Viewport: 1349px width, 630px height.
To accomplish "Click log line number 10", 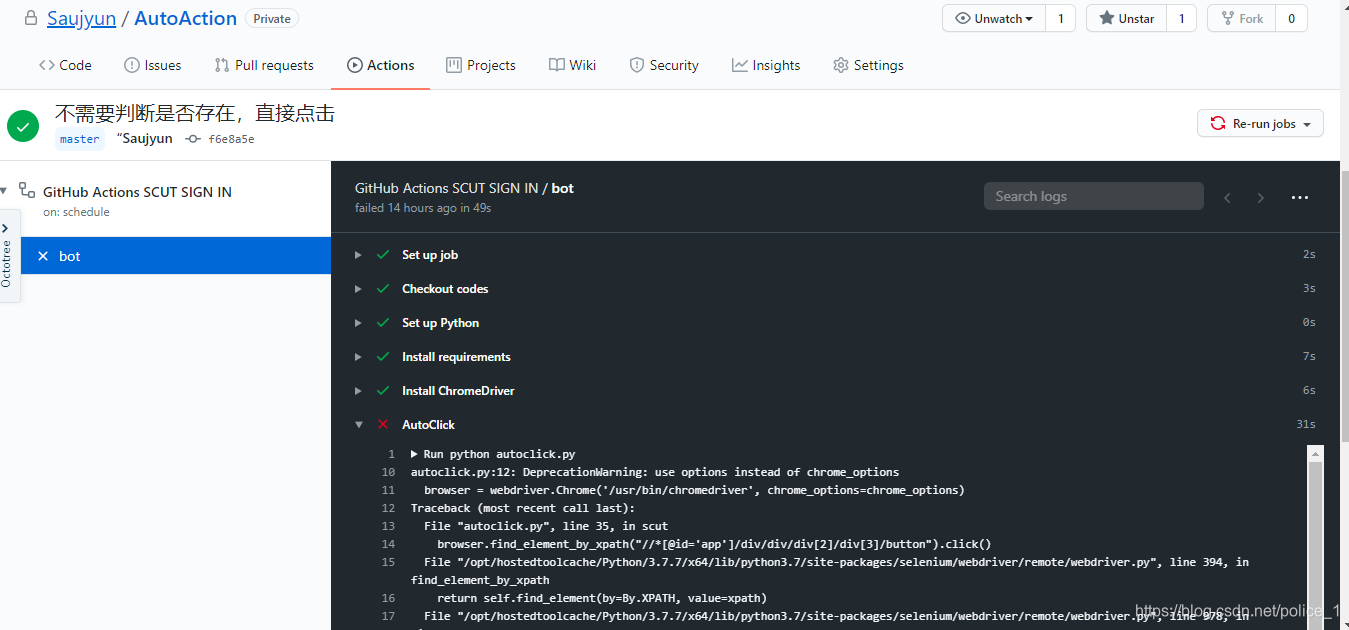I will (389, 472).
